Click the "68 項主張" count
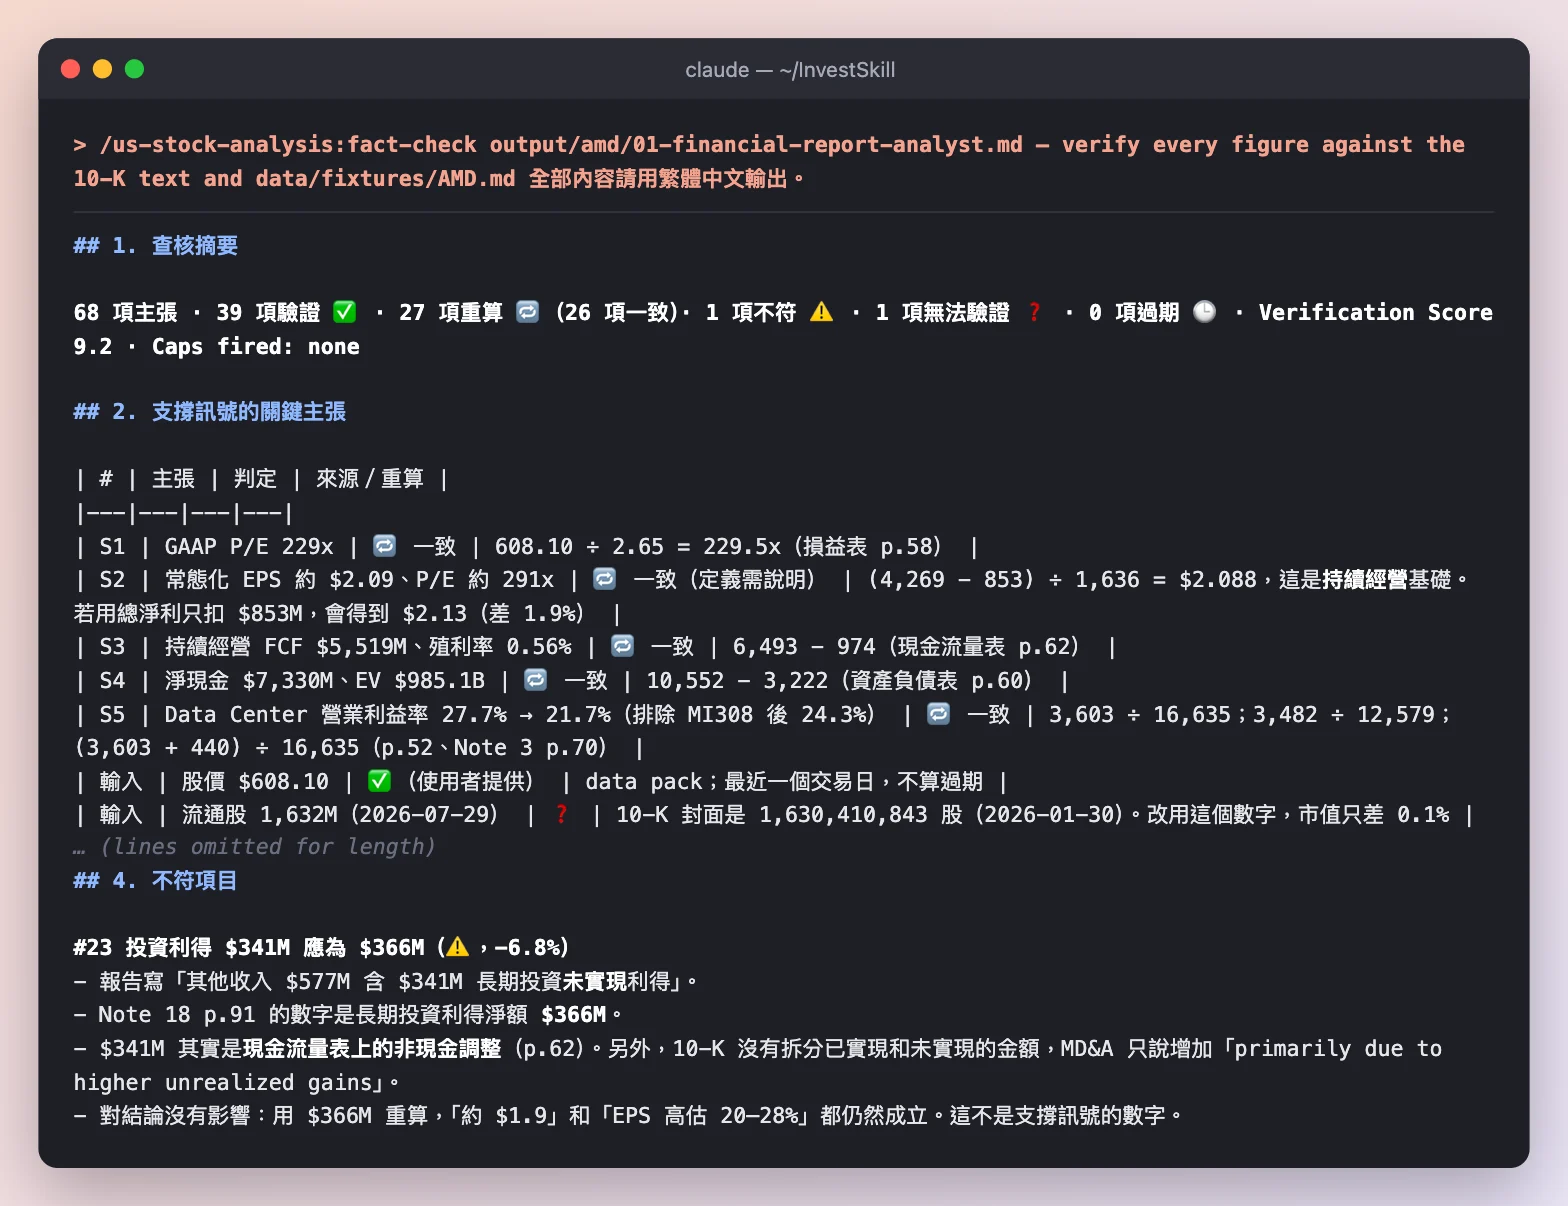The image size is (1568, 1206). [x=126, y=312]
